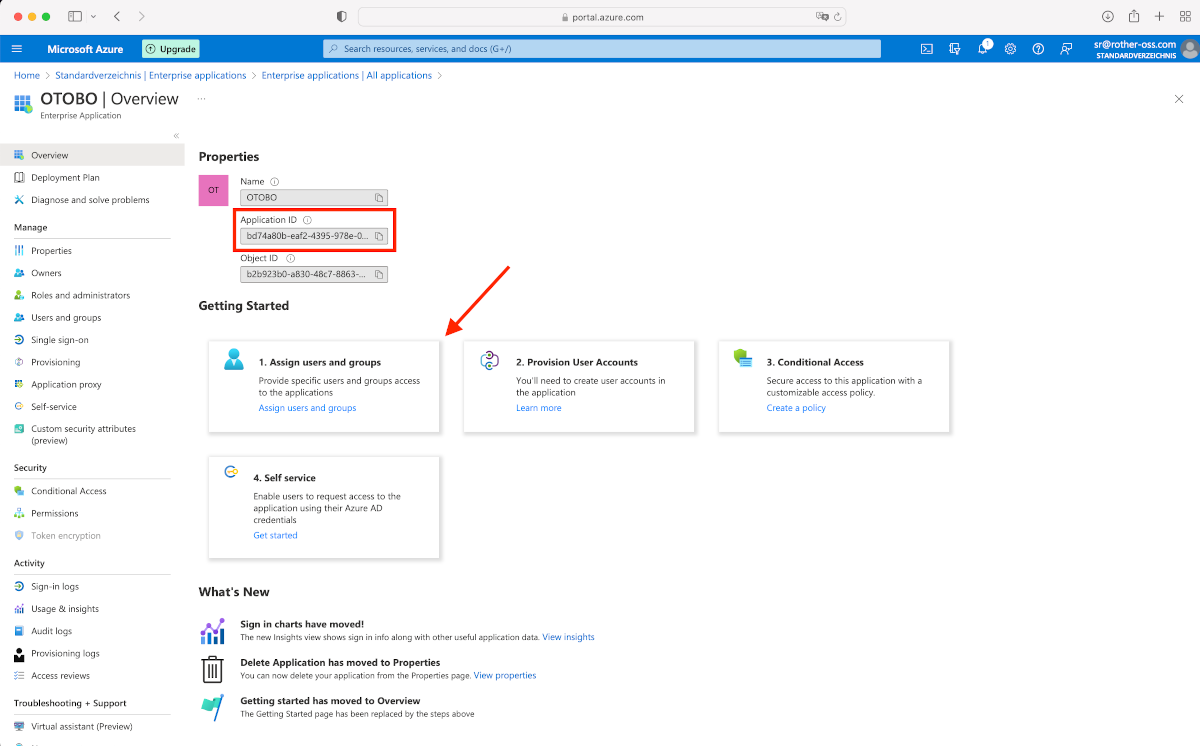Click the info icon beside Application ID
Screen dimensions: 1200x746
(307, 220)
